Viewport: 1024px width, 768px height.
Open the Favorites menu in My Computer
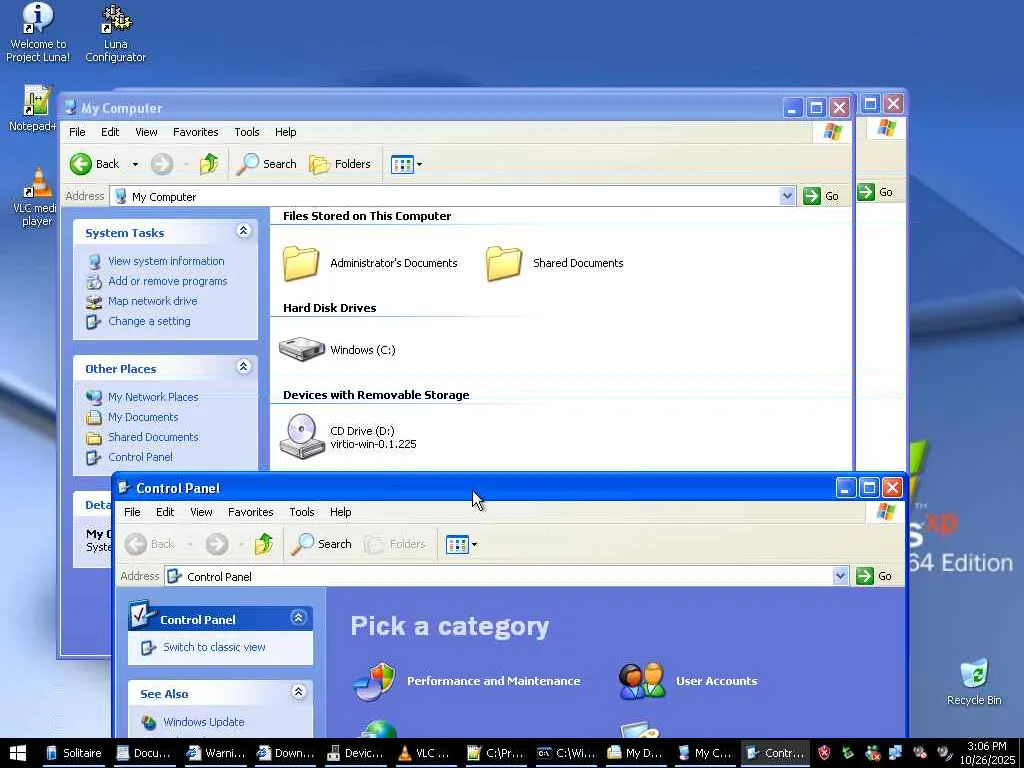pyautogui.click(x=195, y=132)
